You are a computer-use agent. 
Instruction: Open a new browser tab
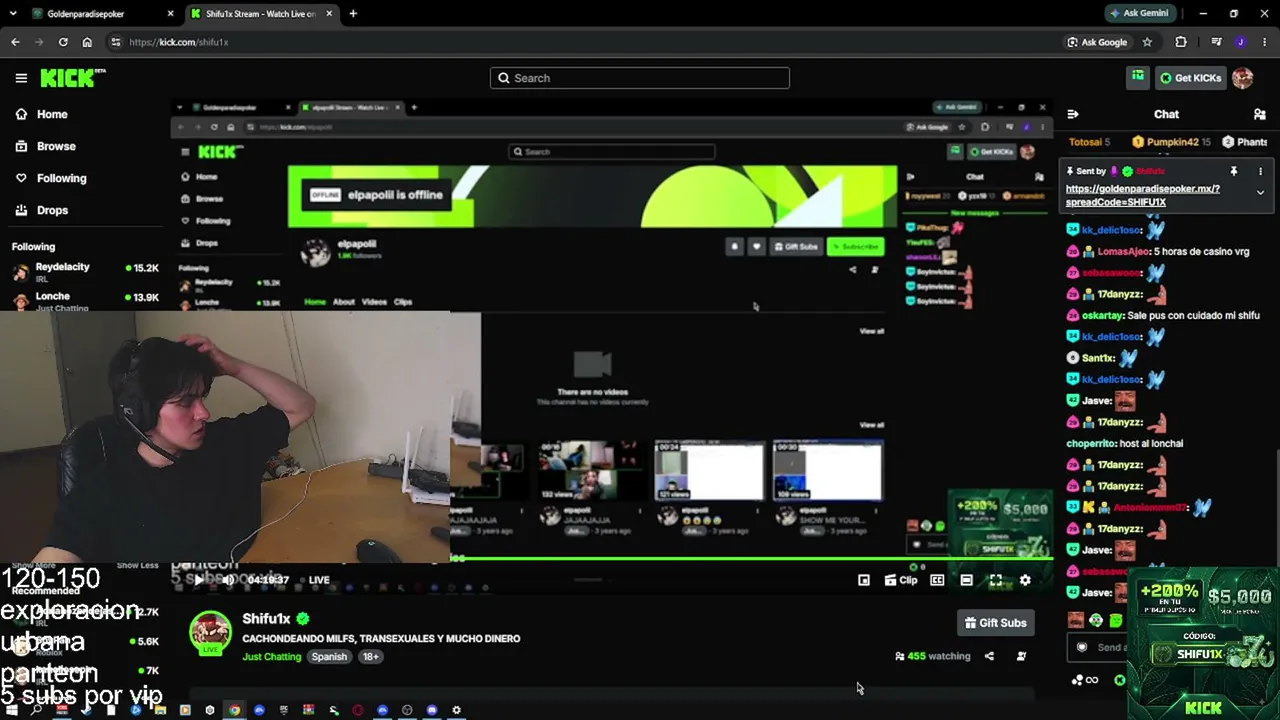click(353, 14)
